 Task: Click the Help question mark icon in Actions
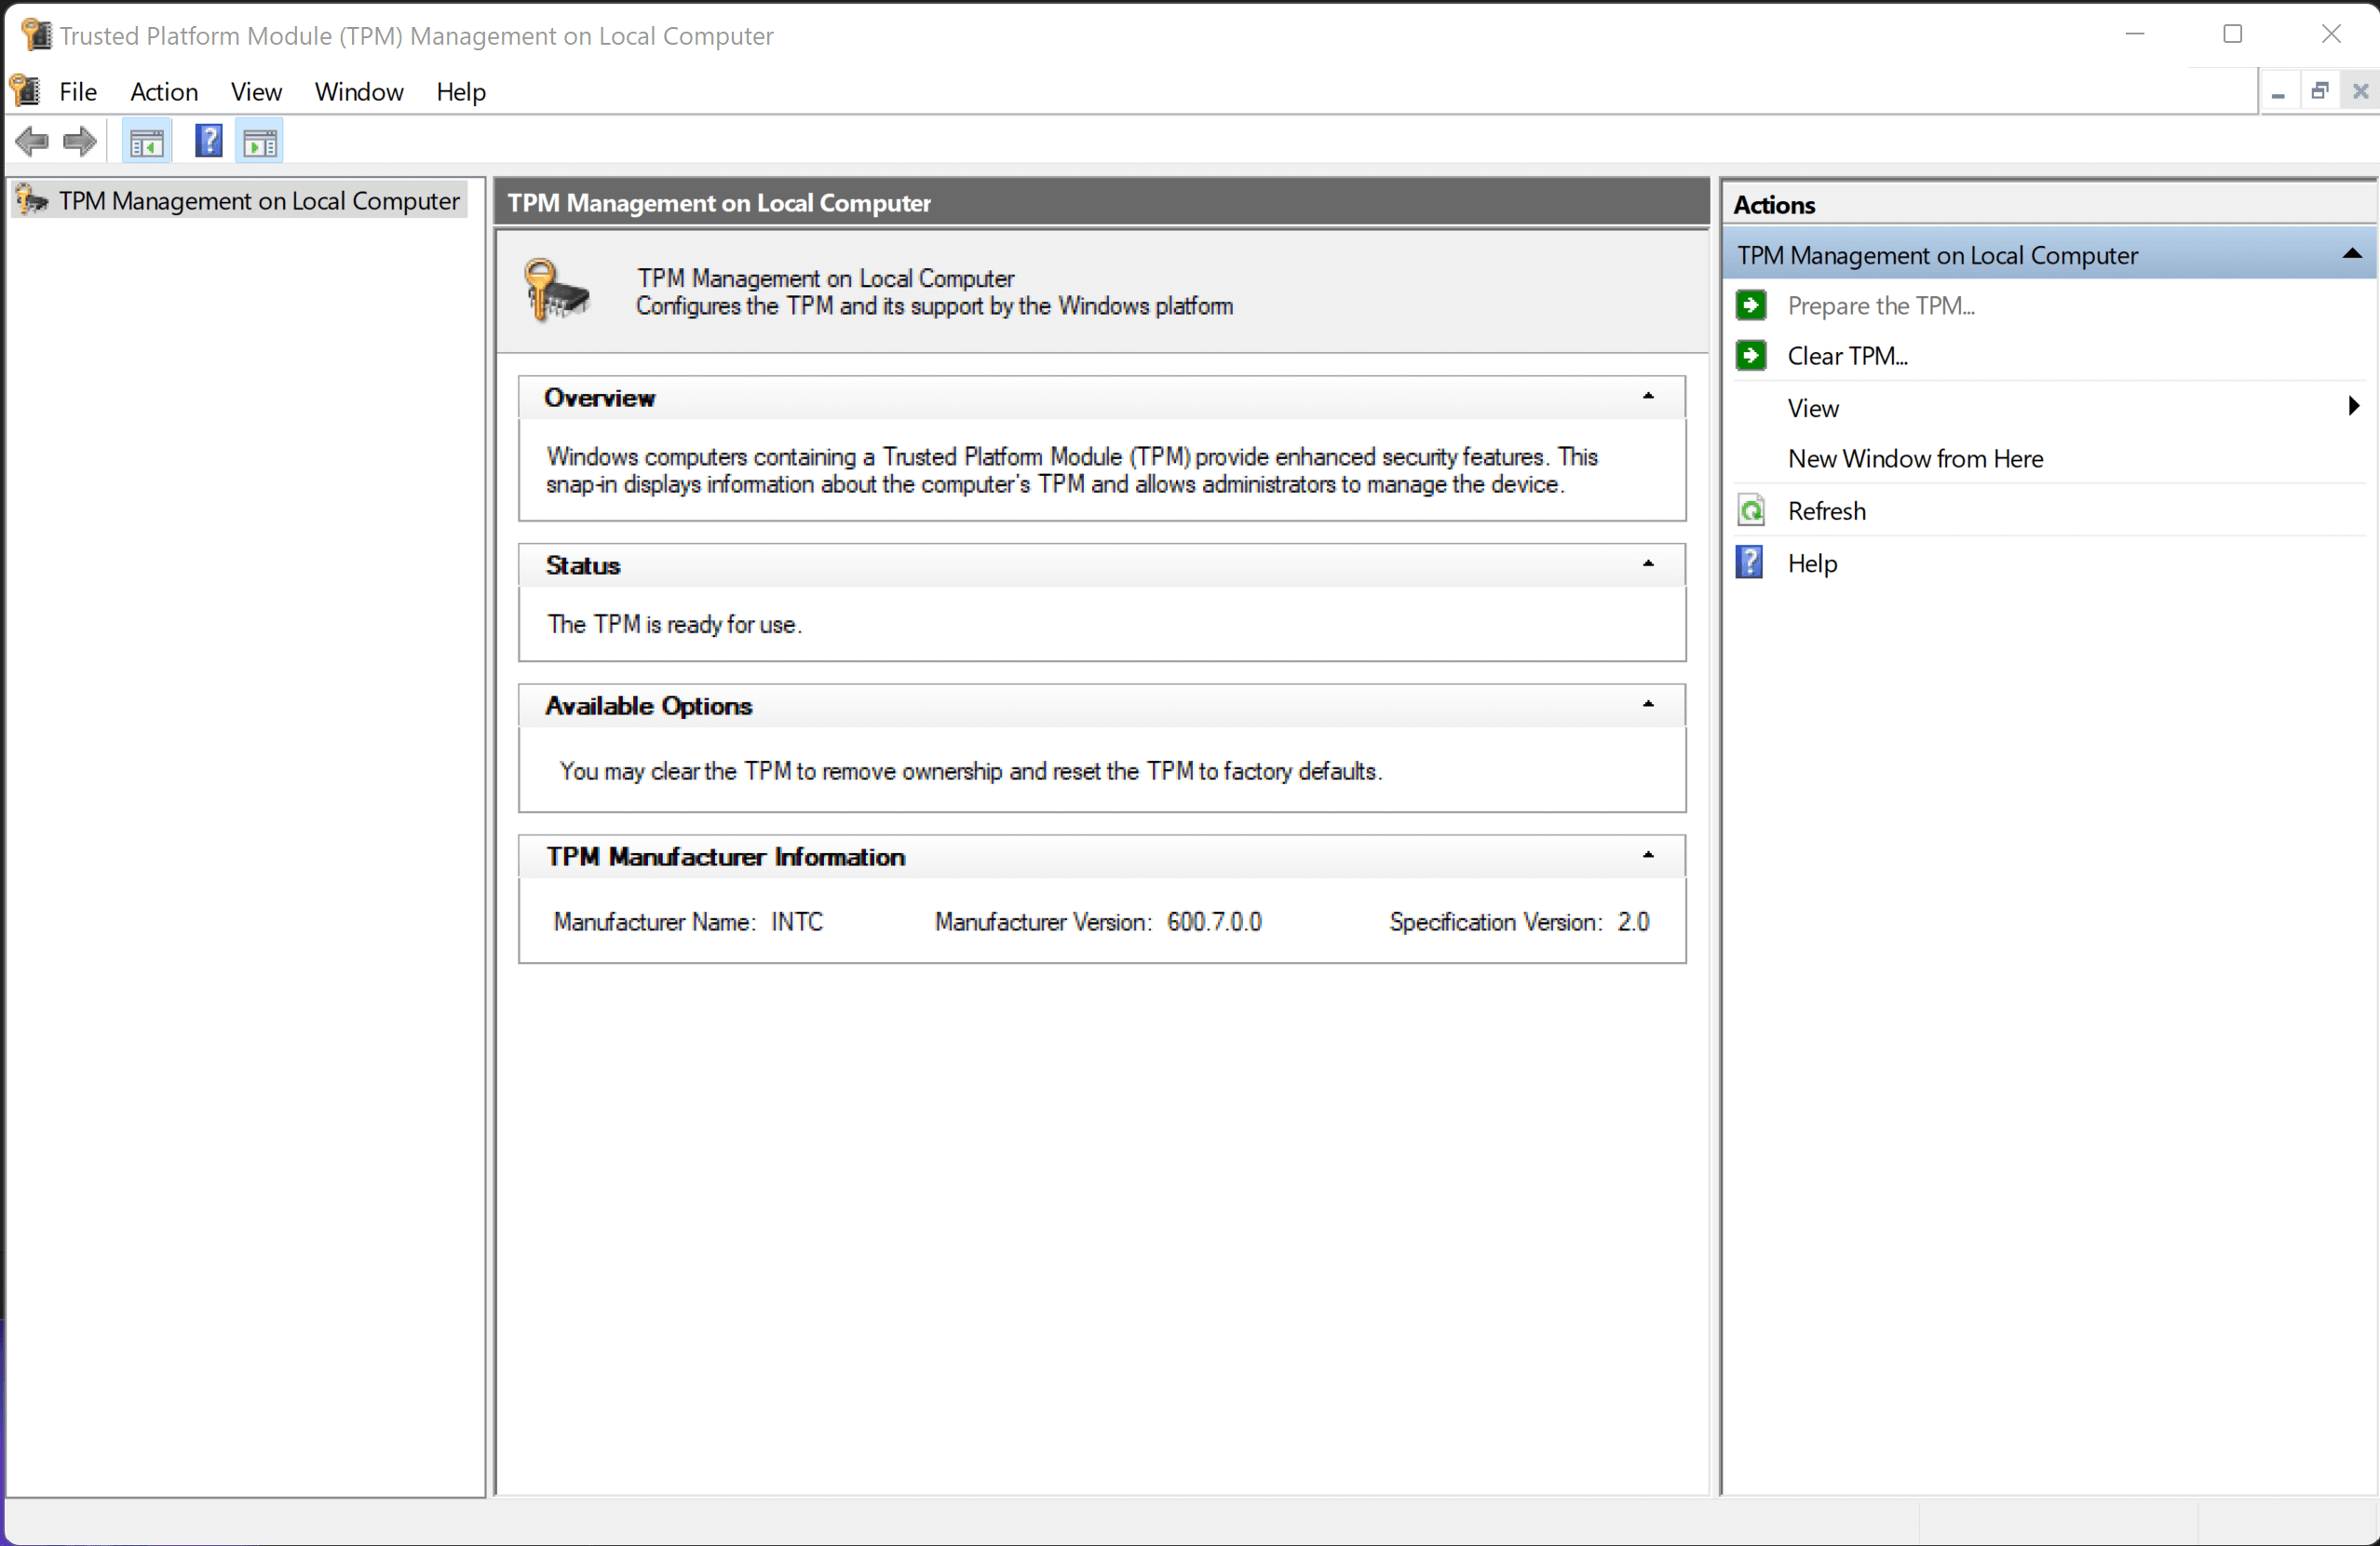(x=1750, y=563)
